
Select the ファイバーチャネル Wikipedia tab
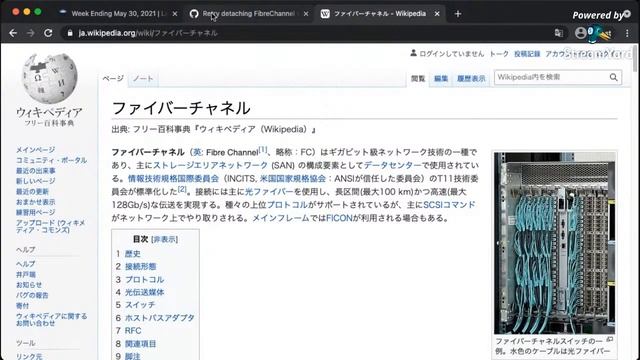tap(380, 14)
